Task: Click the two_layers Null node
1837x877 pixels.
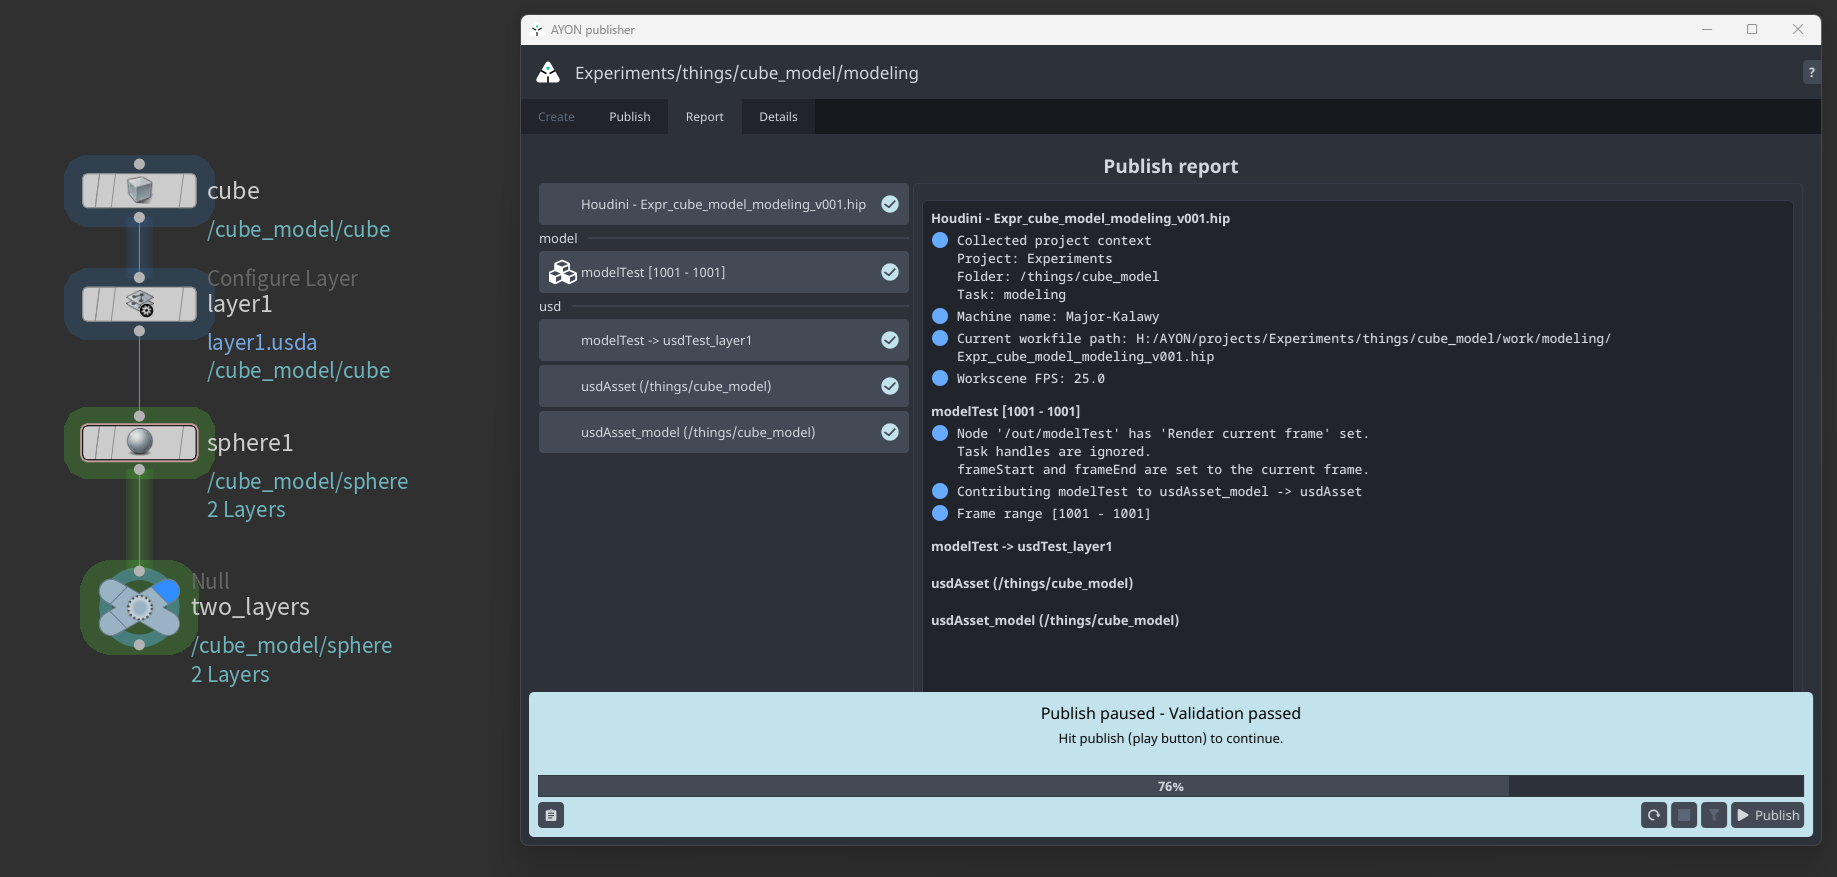Action: [x=139, y=607]
